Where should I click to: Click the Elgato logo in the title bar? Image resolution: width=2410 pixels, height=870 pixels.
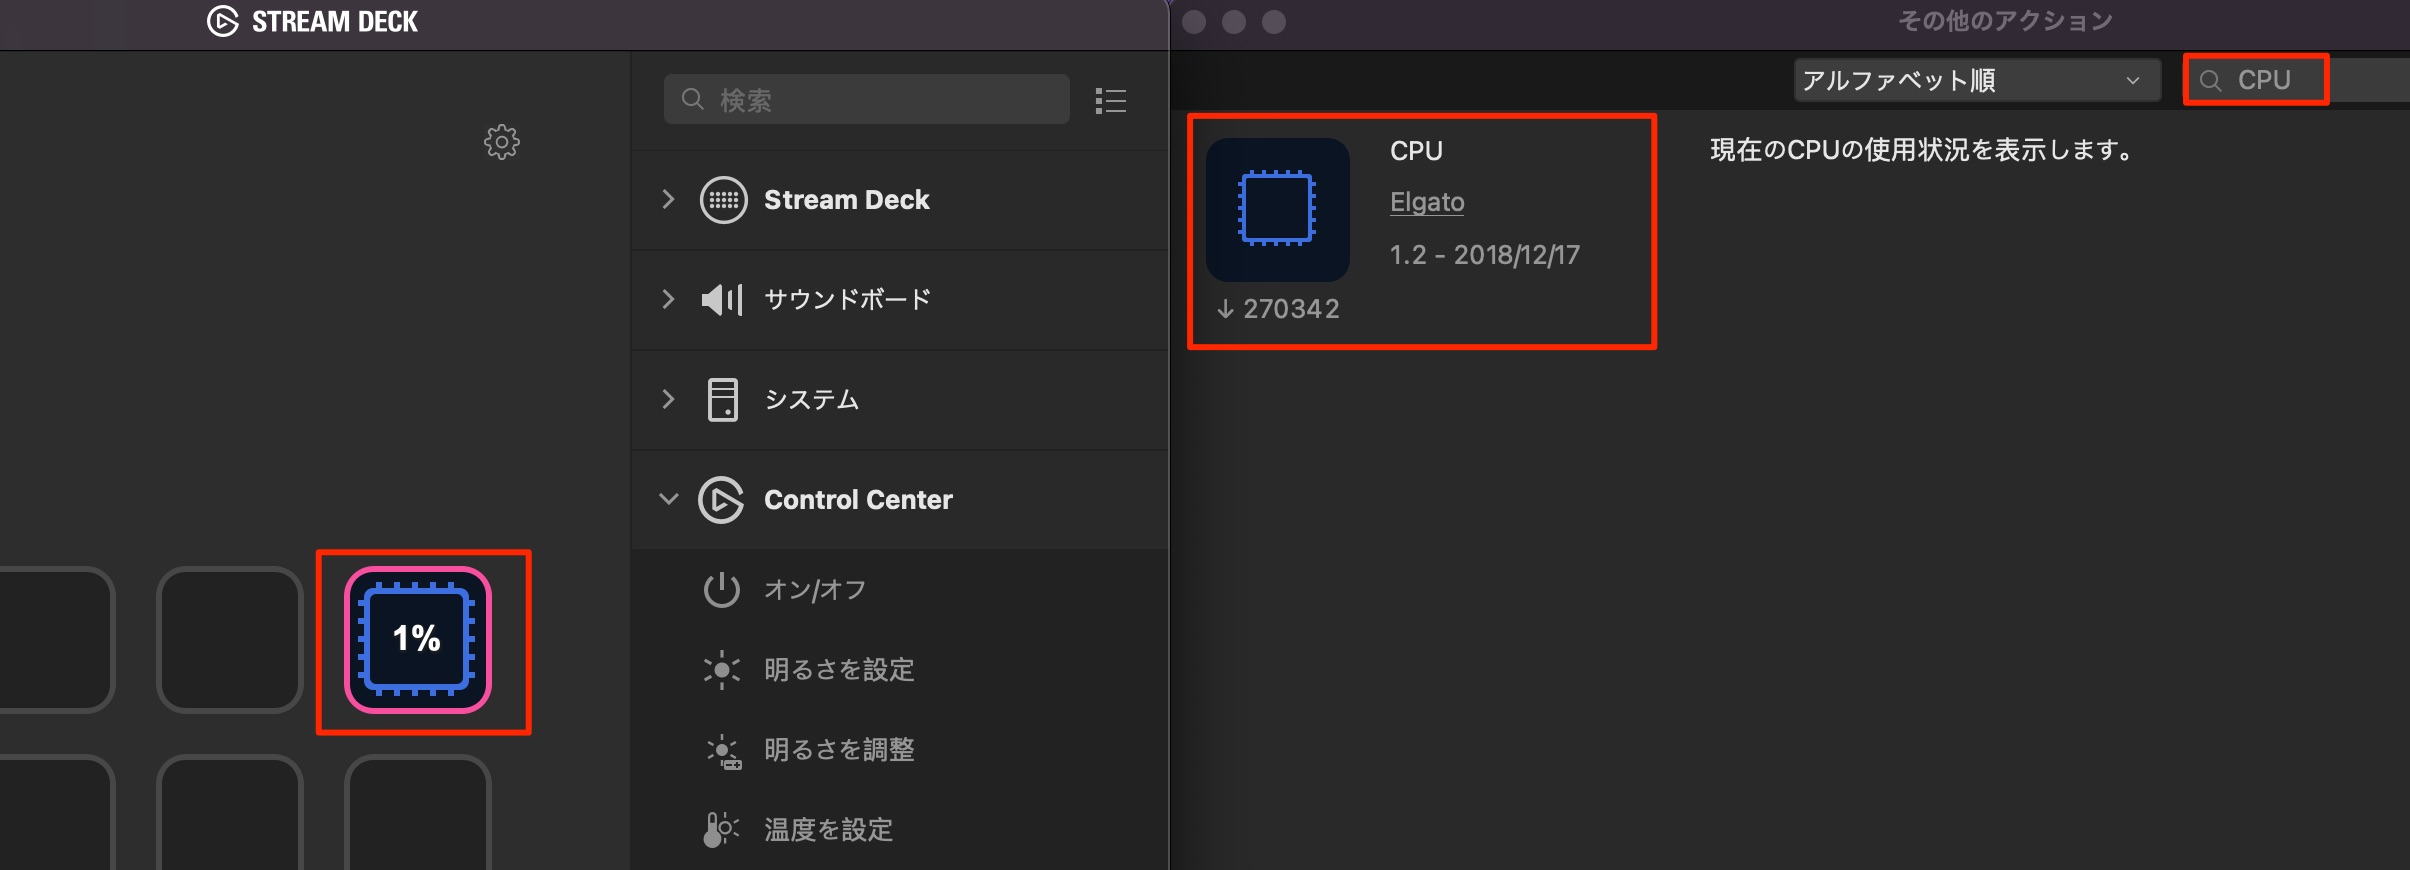coord(222,21)
